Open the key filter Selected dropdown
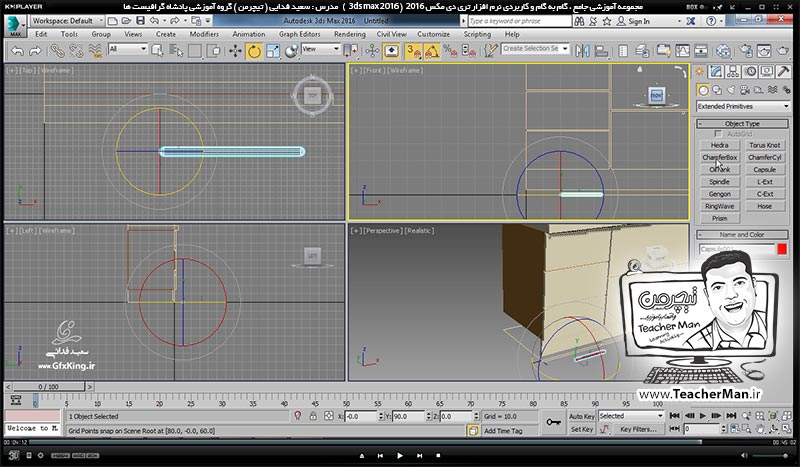Viewport: 800px width, 467px height. pyautogui.click(x=631, y=416)
